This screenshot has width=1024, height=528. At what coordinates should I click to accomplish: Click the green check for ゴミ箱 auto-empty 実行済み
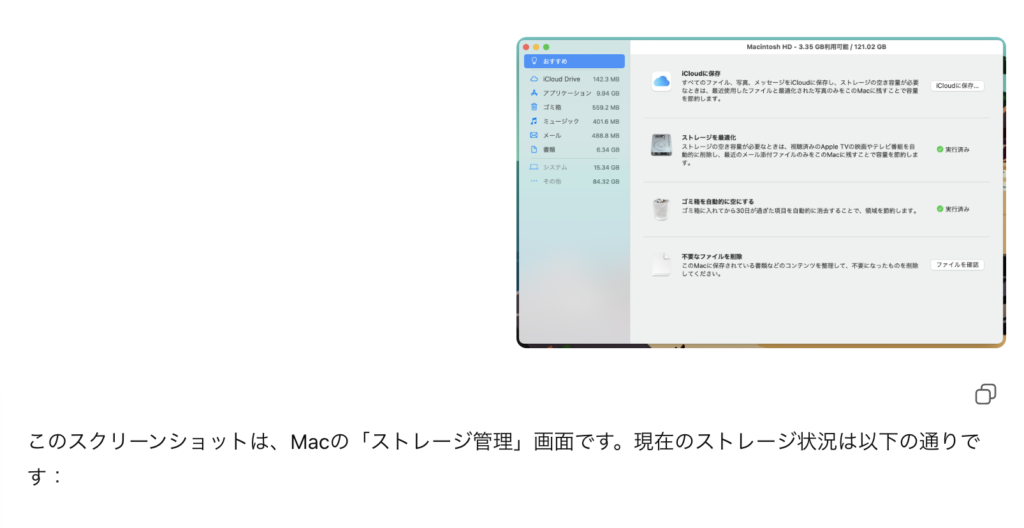(940, 209)
